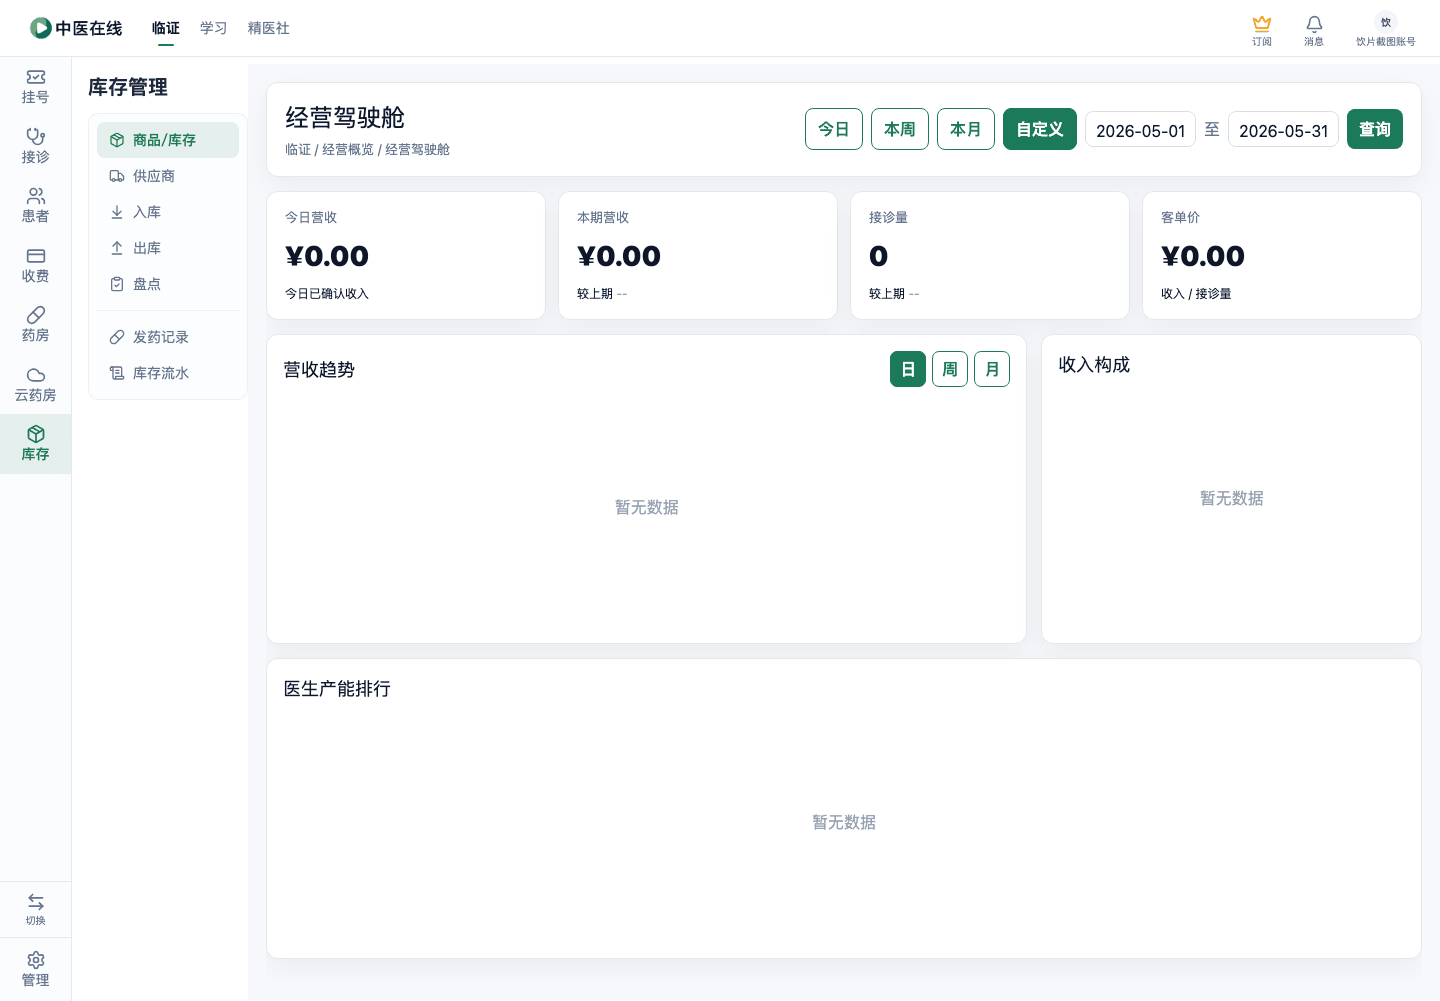Image resolution: width=1440 pixels, height=1001 pixels.
Task: Open 入库 menu entry
Action: click(x=168, y=212)
